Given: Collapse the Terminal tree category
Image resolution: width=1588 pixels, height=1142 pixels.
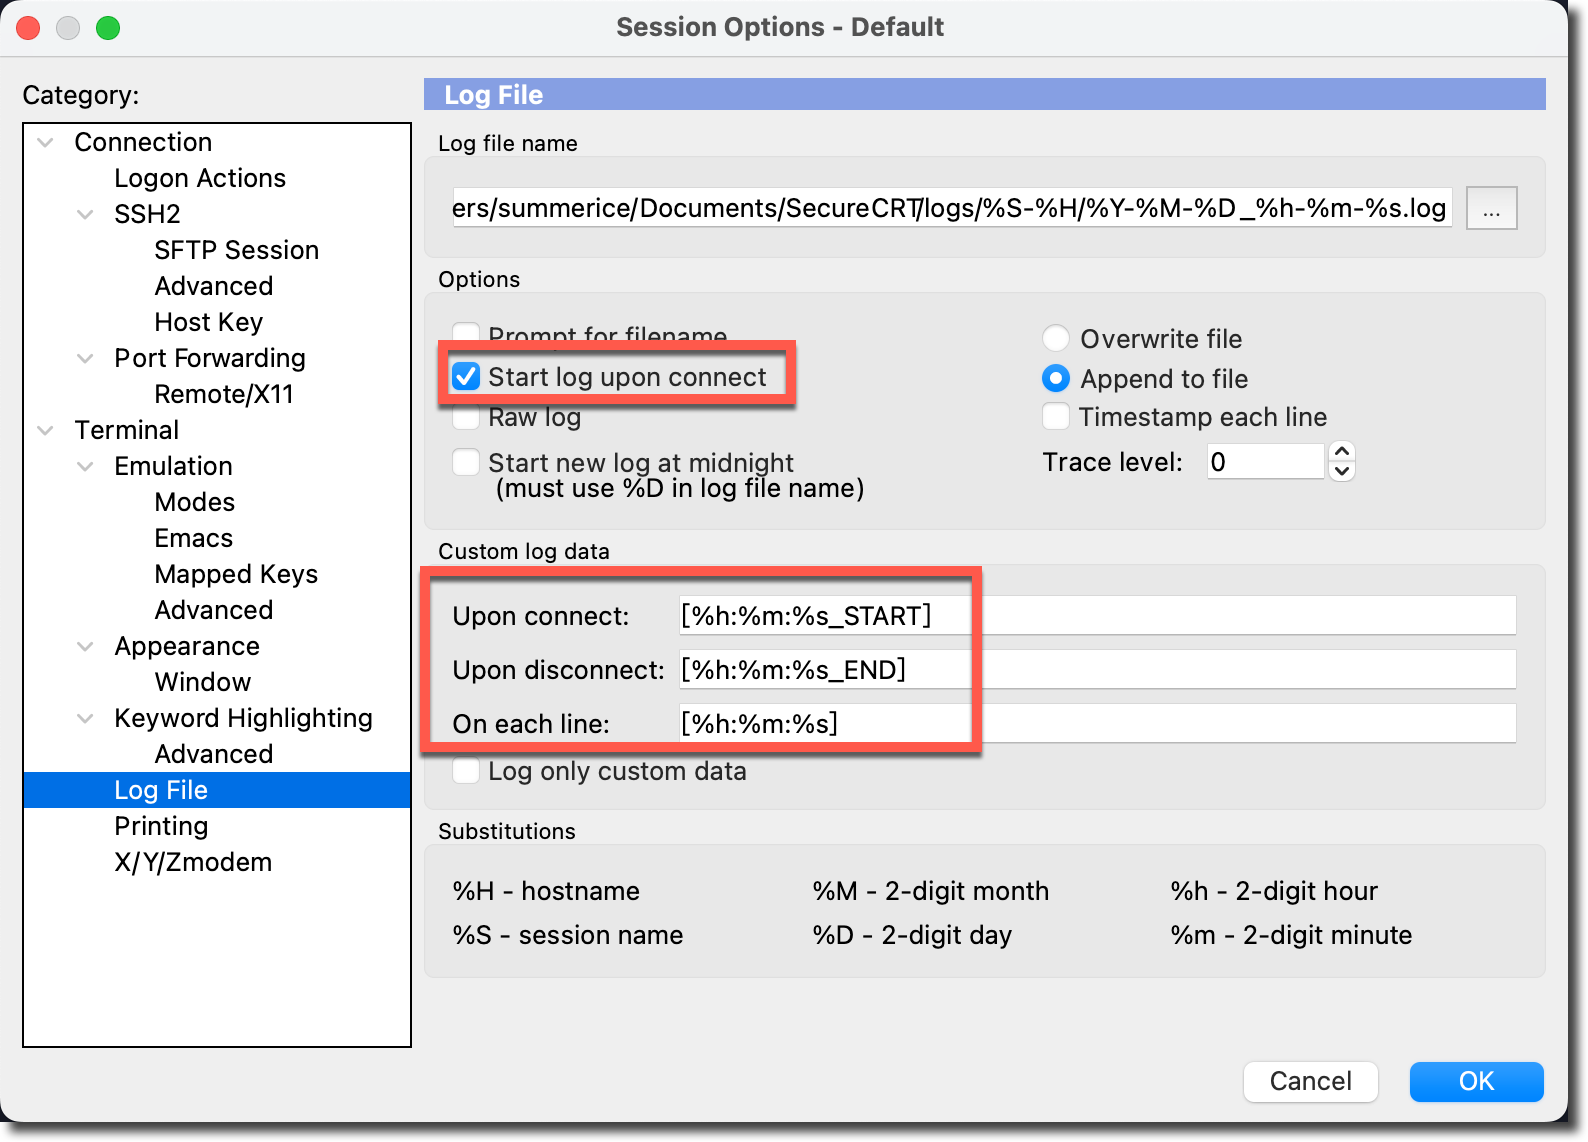Looking at the screenshot, I should [x=46, y=430].
